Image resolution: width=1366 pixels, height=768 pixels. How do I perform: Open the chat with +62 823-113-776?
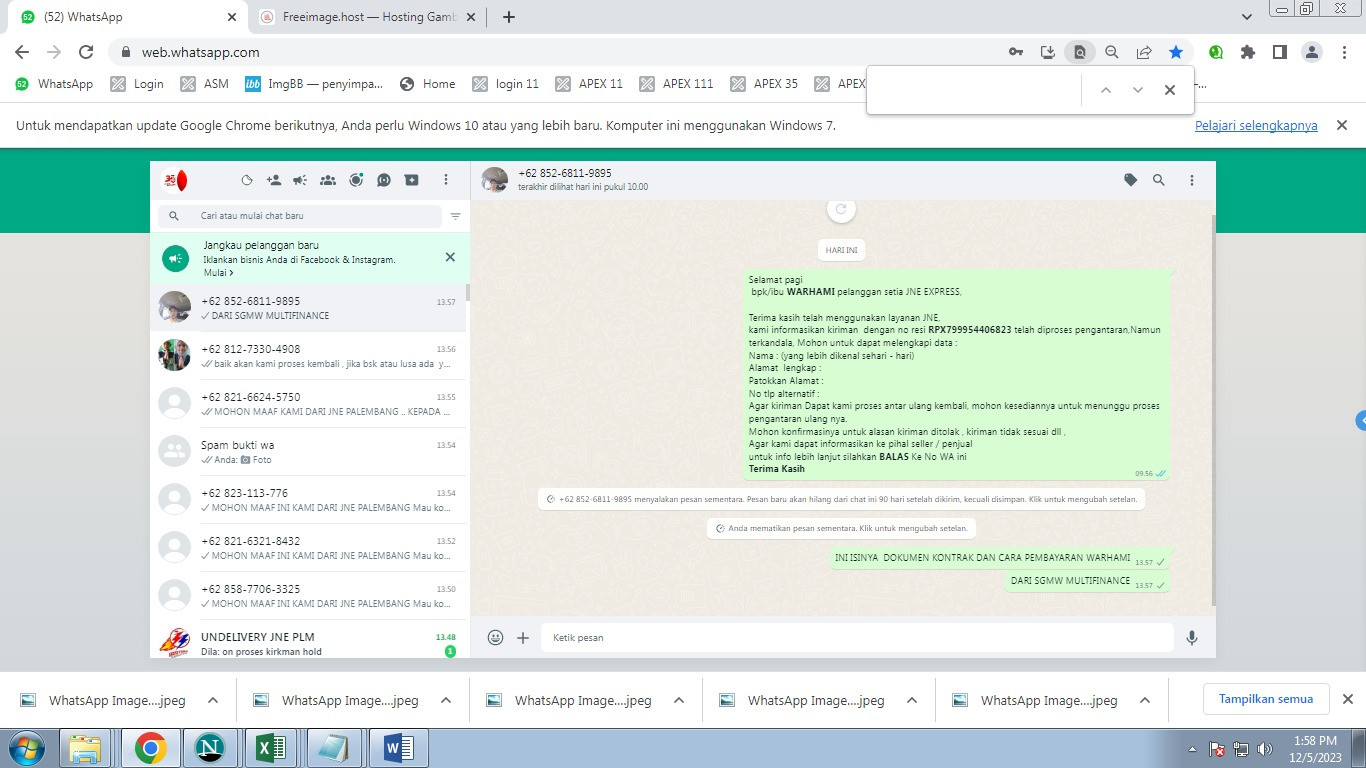tap(308, 500)
